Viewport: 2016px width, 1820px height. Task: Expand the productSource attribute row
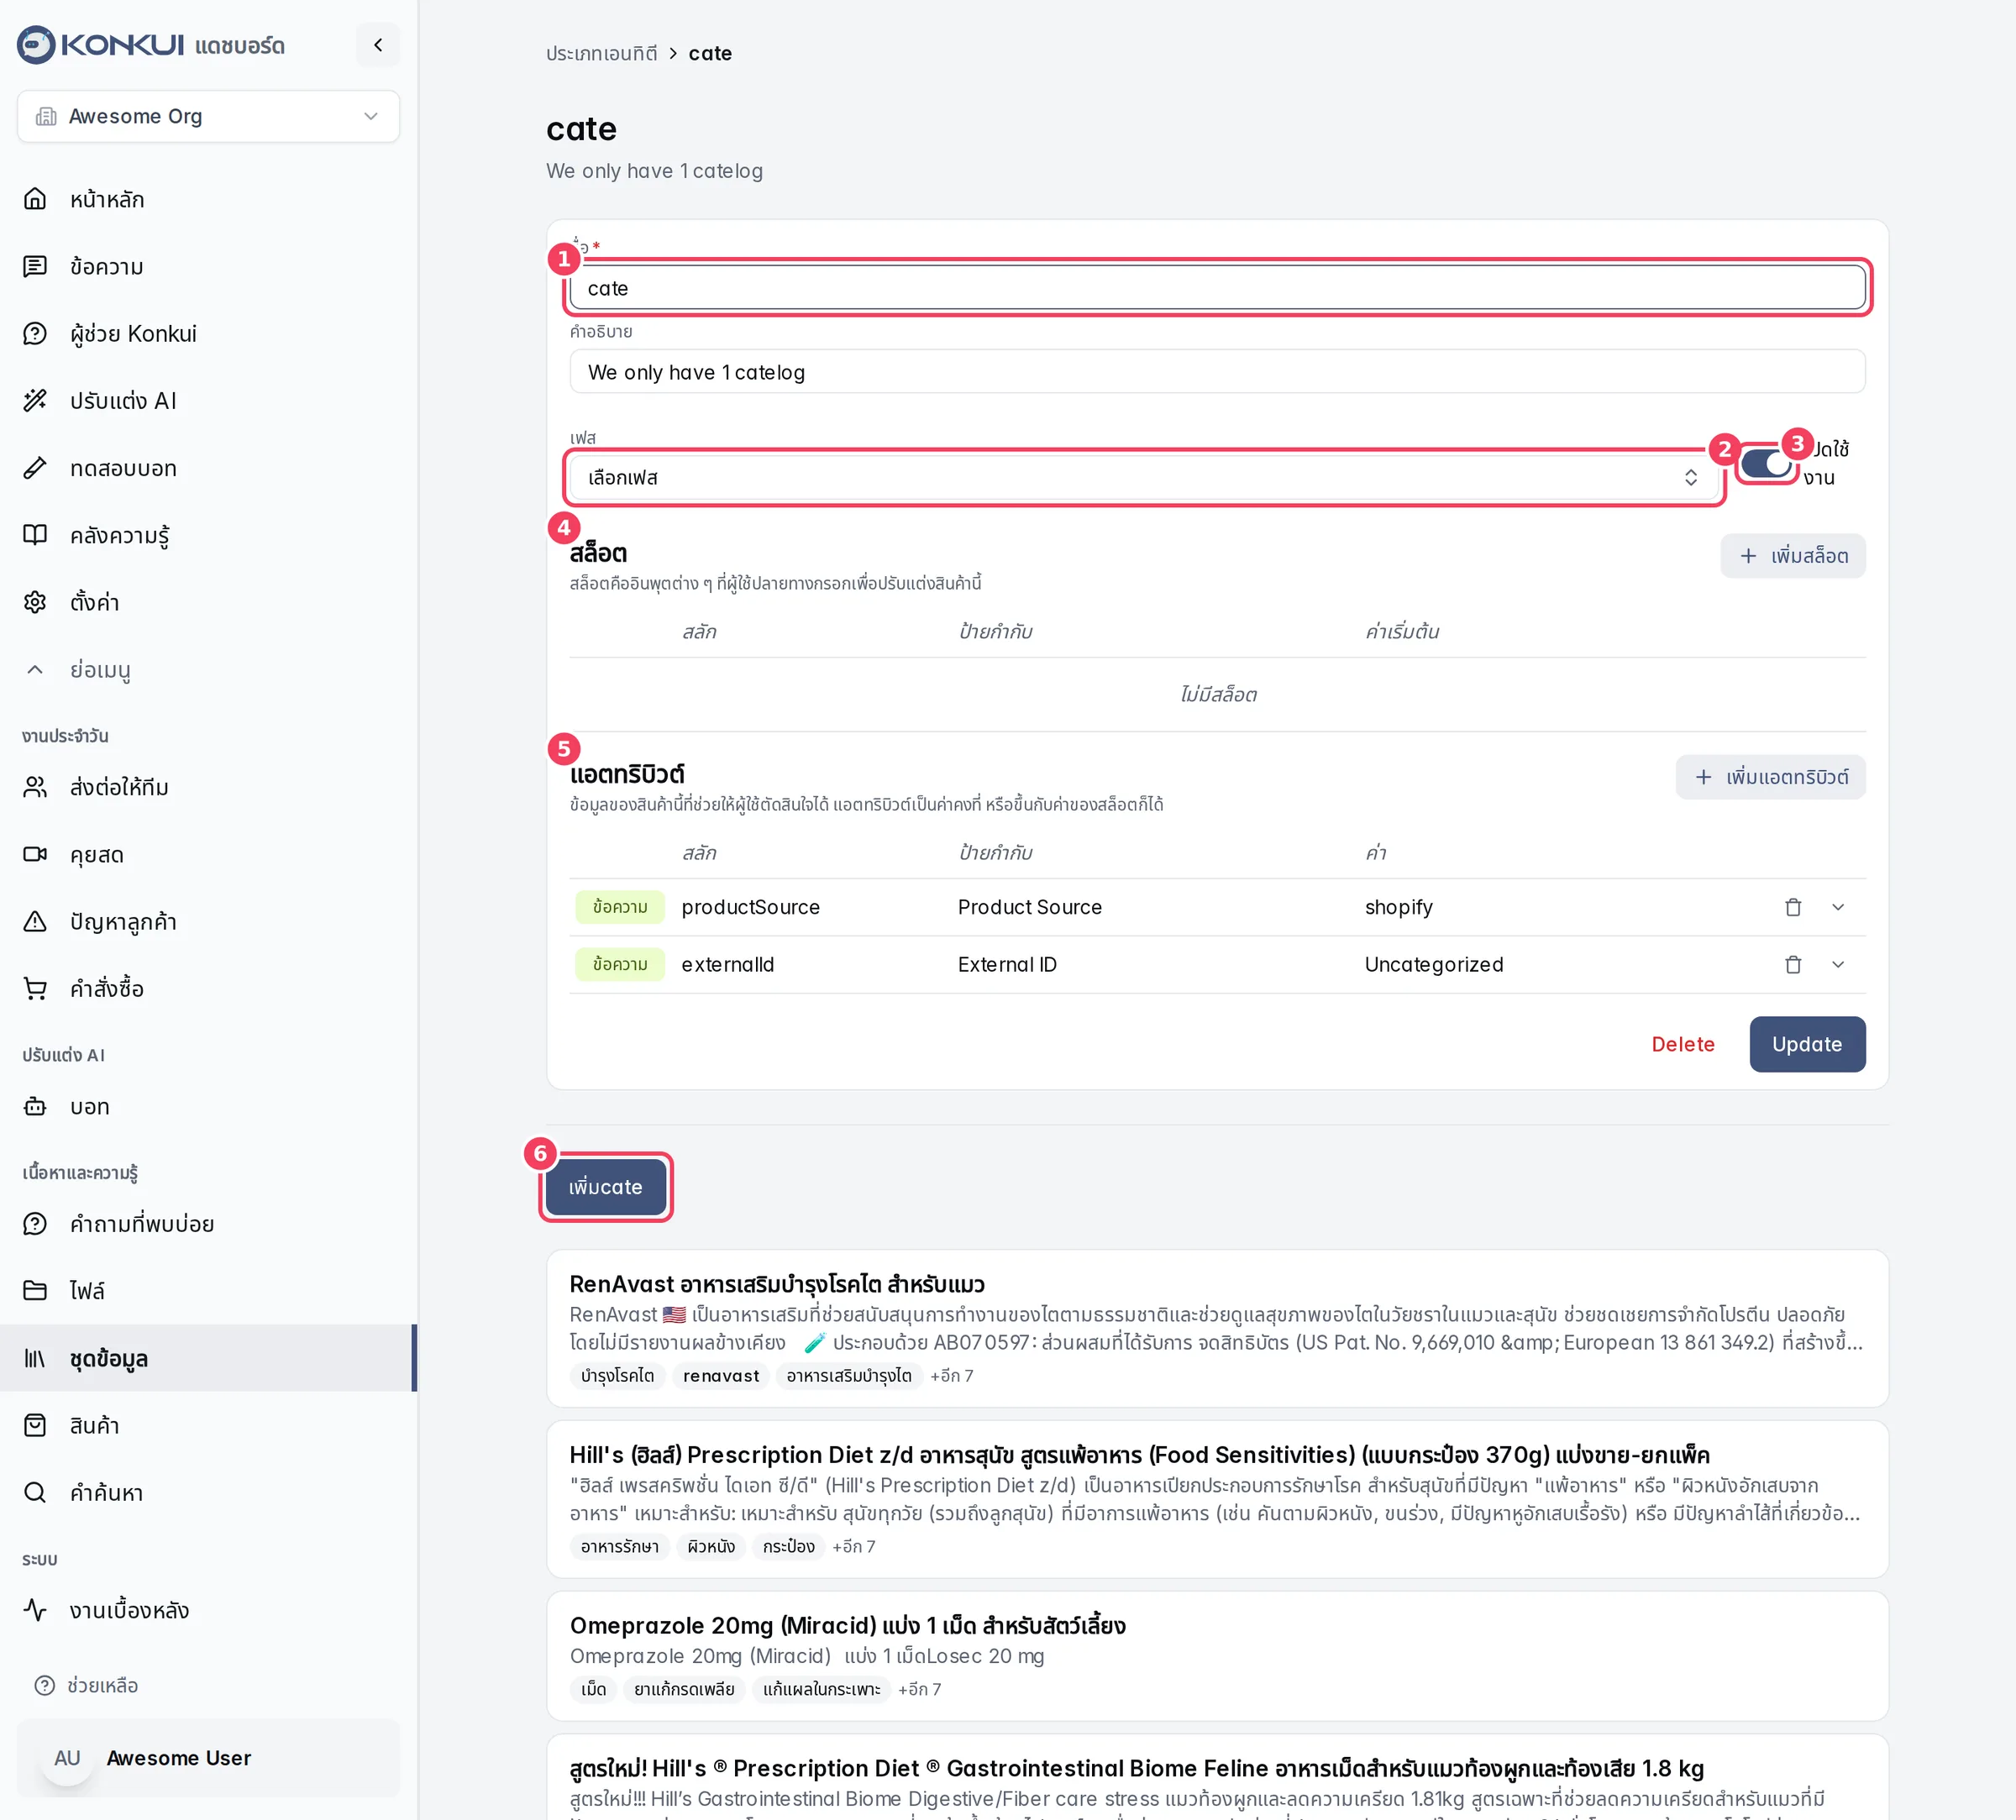1838,907
